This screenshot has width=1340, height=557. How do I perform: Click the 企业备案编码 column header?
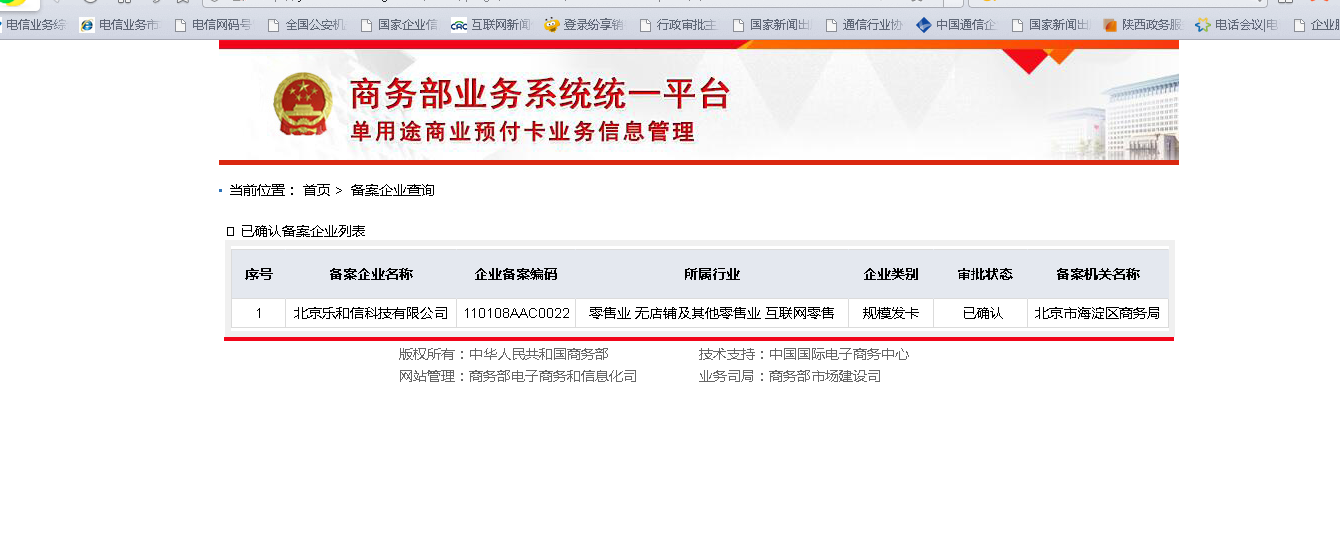tap(516, 274)
